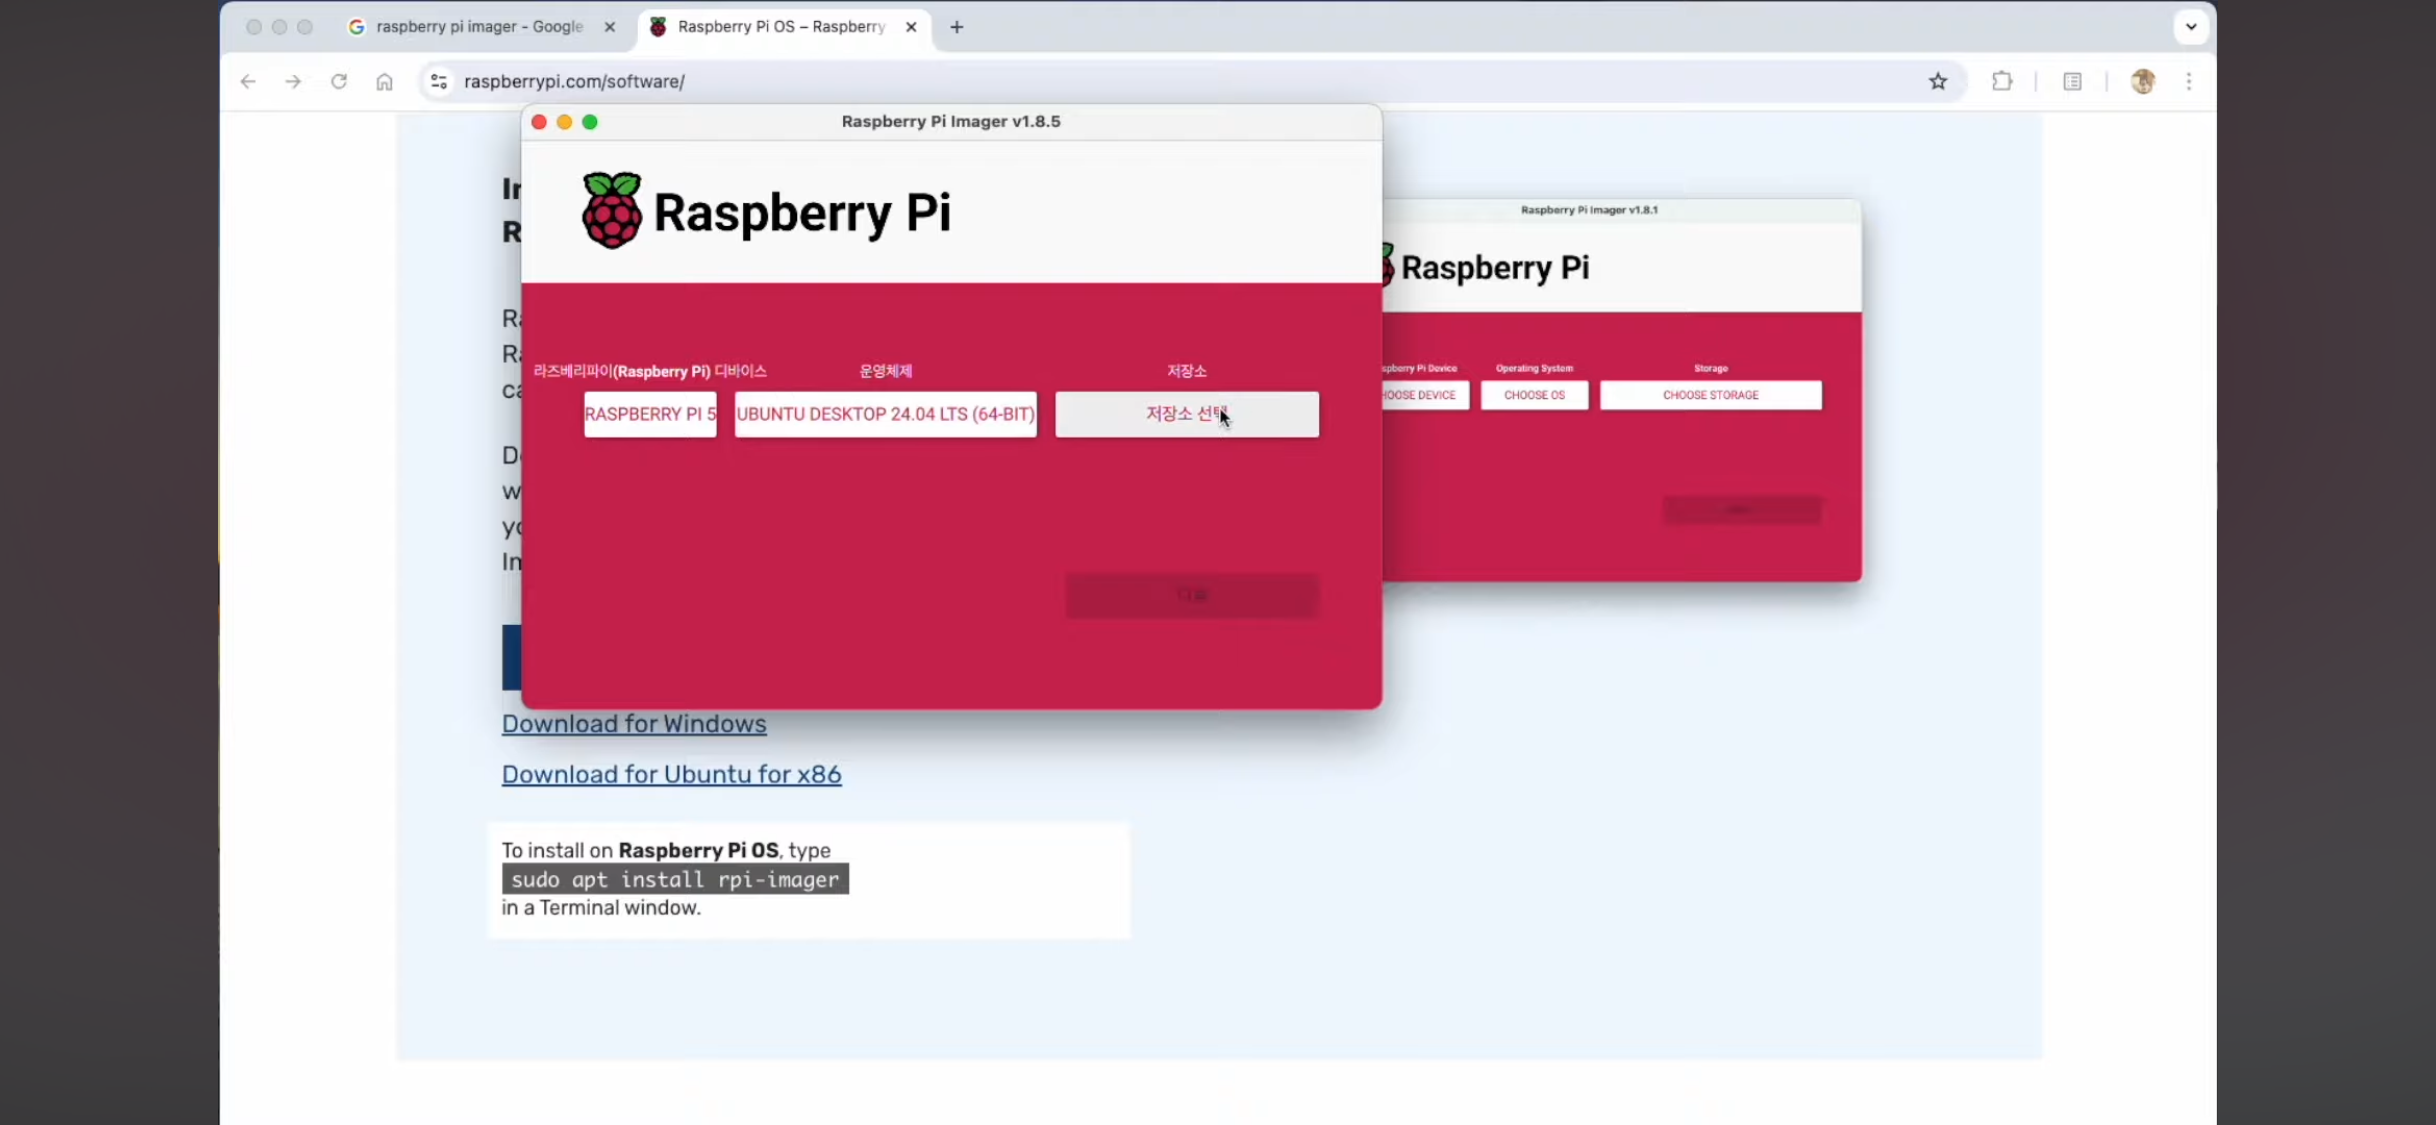Expand the tab search dropdown arrow
Viewport: 2436px width, 1125px height.
pyautogui.click(x=2191, y=27)
